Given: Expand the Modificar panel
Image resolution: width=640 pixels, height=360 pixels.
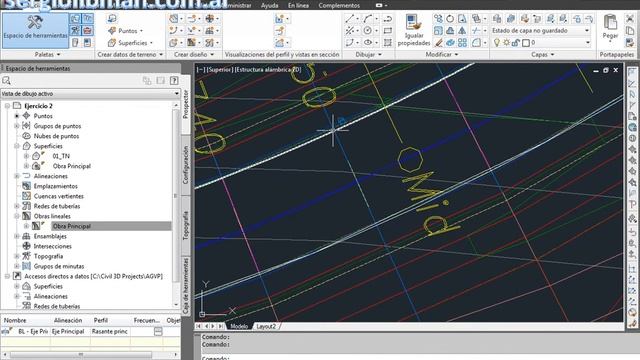Looking at the screenshot, I should coord(442,54).
